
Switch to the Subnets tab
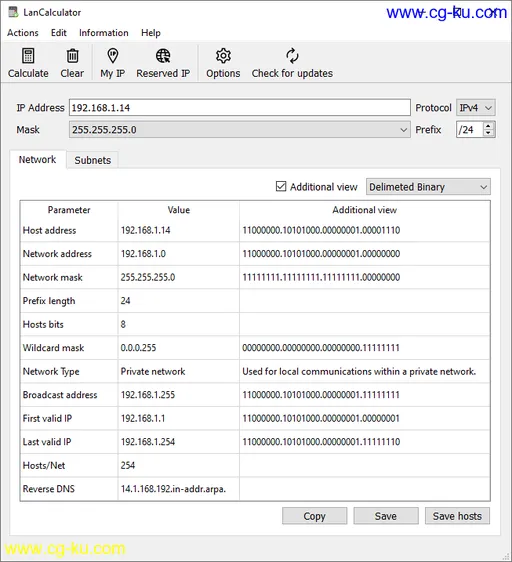[93, 160]
